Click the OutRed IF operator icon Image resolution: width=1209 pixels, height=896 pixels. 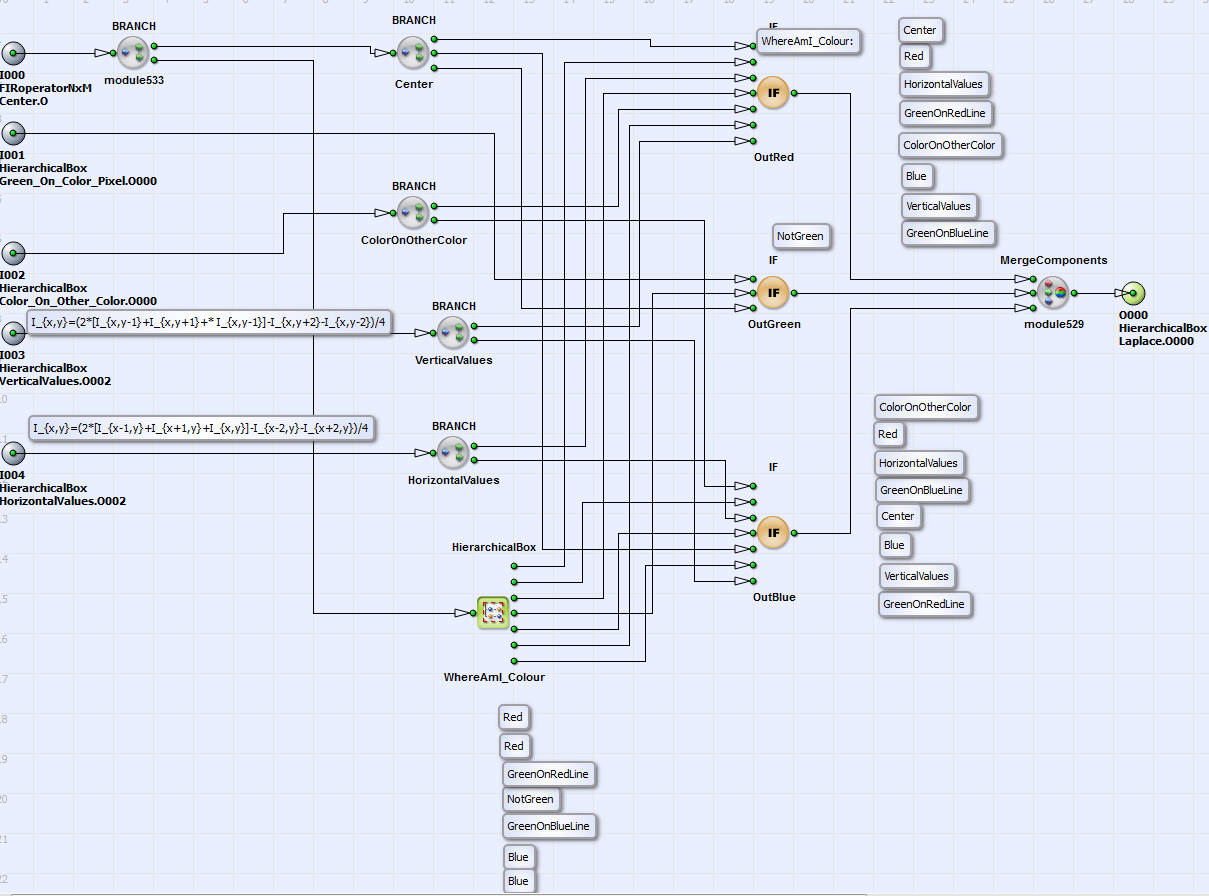[x=773, y=93]
